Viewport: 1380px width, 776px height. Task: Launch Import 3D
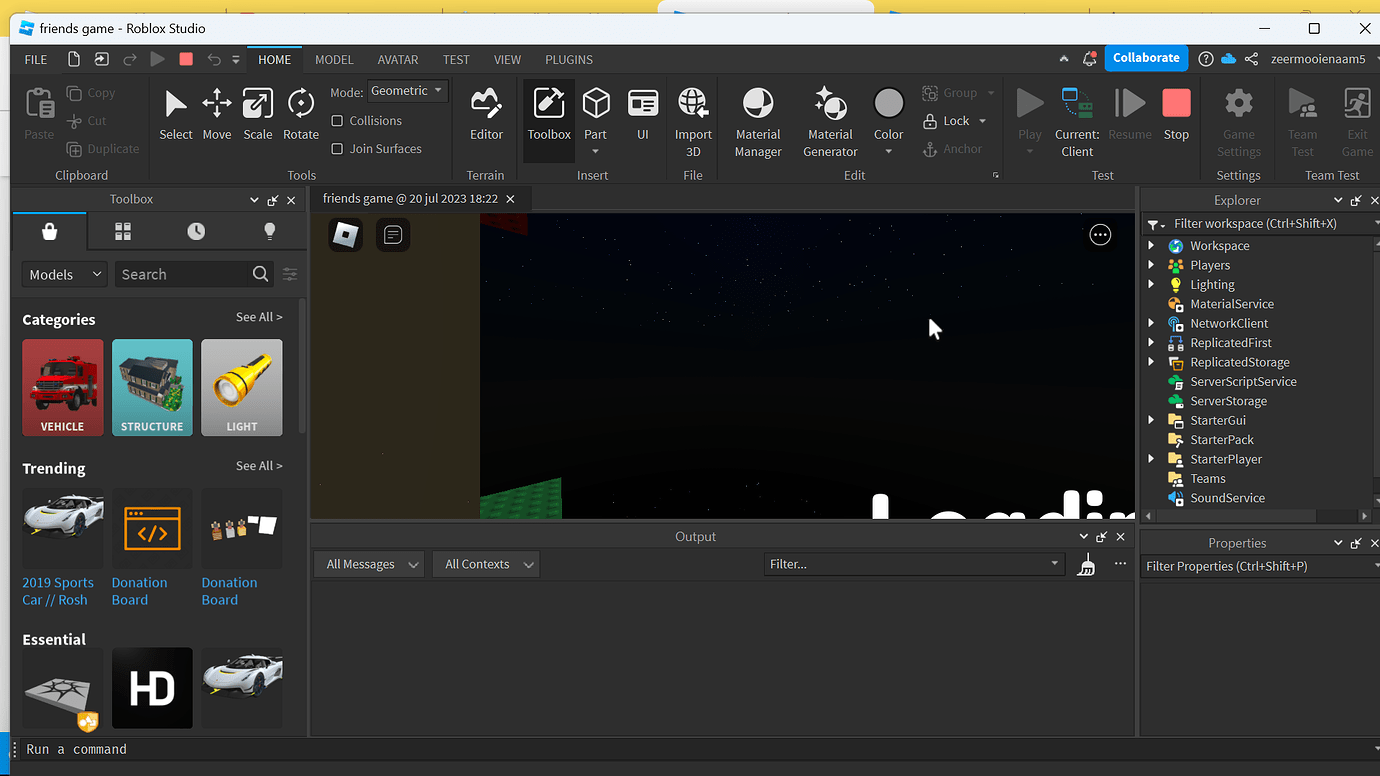coord(693,118)
